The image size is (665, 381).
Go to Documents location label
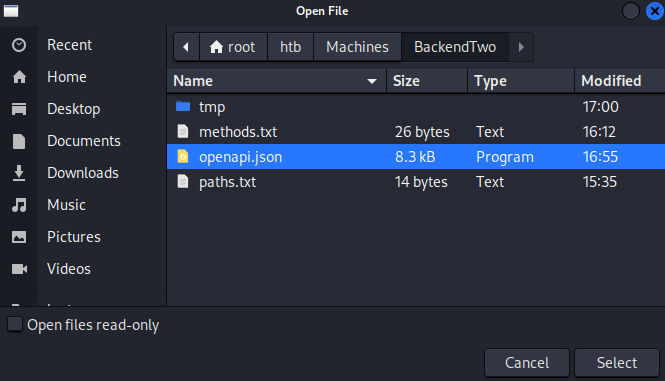(84, 141)
